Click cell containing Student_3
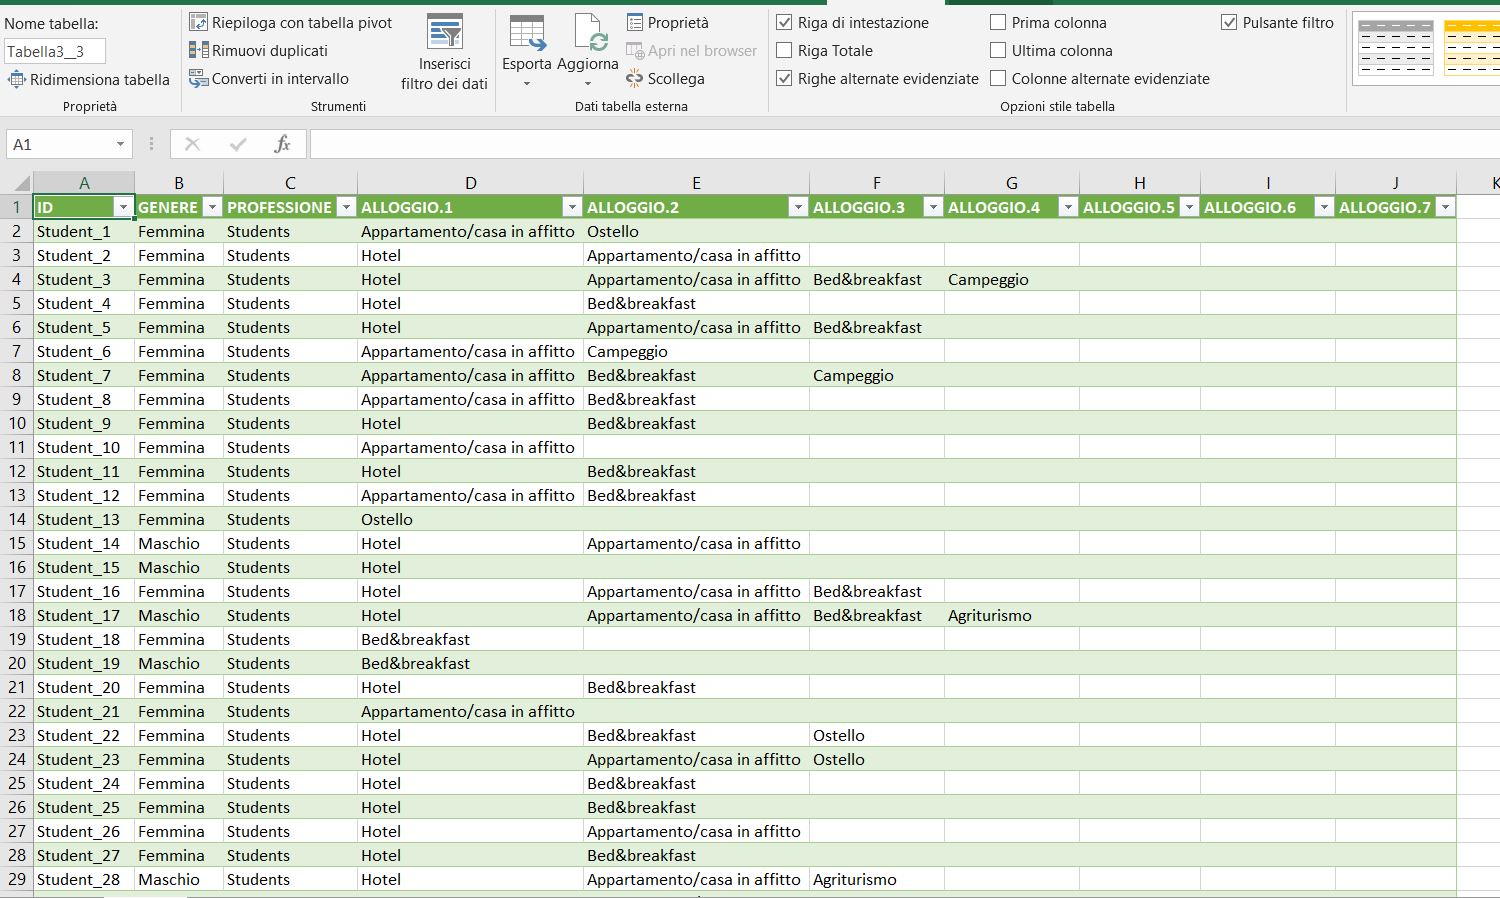Viewport: 1500px width, 898px height. (84, 279)
